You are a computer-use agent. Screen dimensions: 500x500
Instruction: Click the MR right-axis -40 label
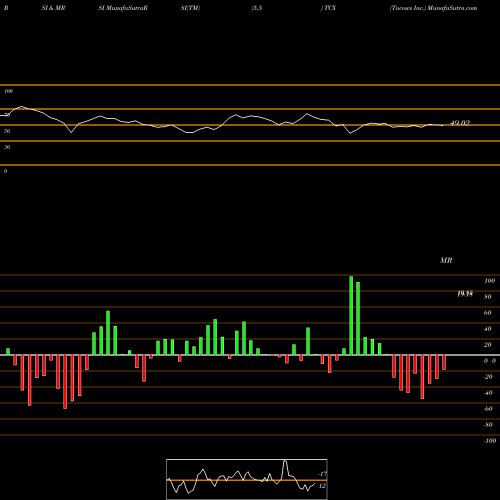(x=488, y=393)
